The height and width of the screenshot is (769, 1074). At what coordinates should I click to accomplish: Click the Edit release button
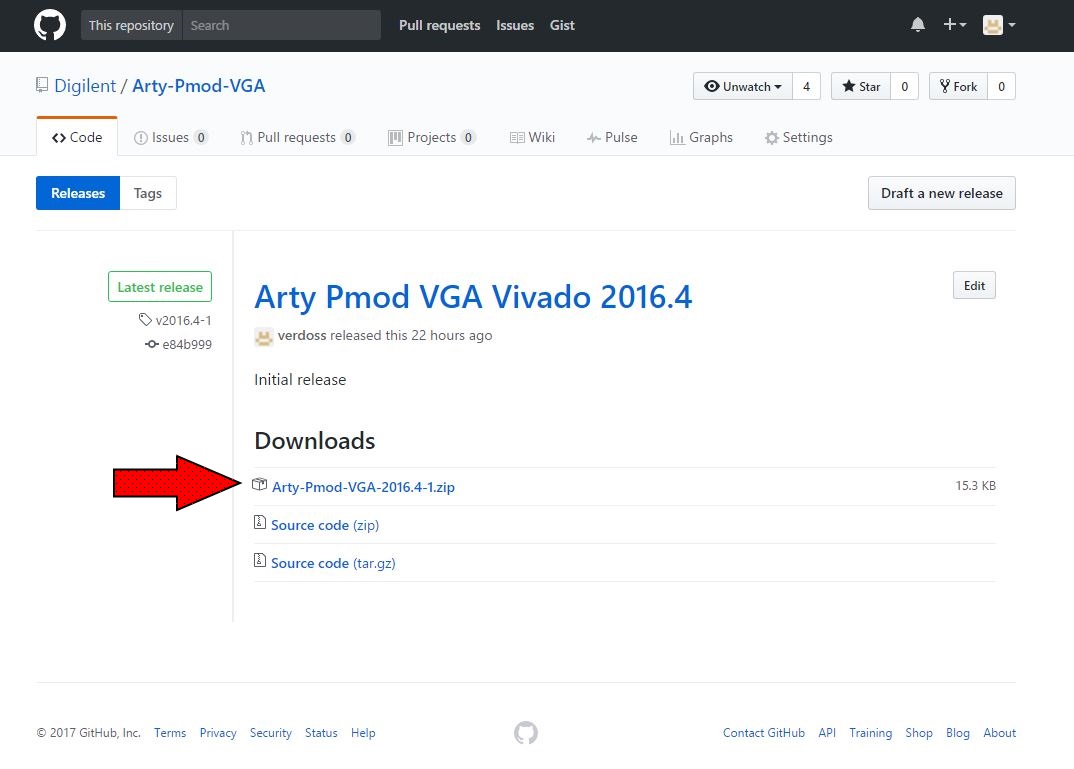pyautogui.click(x=974, y=286)
